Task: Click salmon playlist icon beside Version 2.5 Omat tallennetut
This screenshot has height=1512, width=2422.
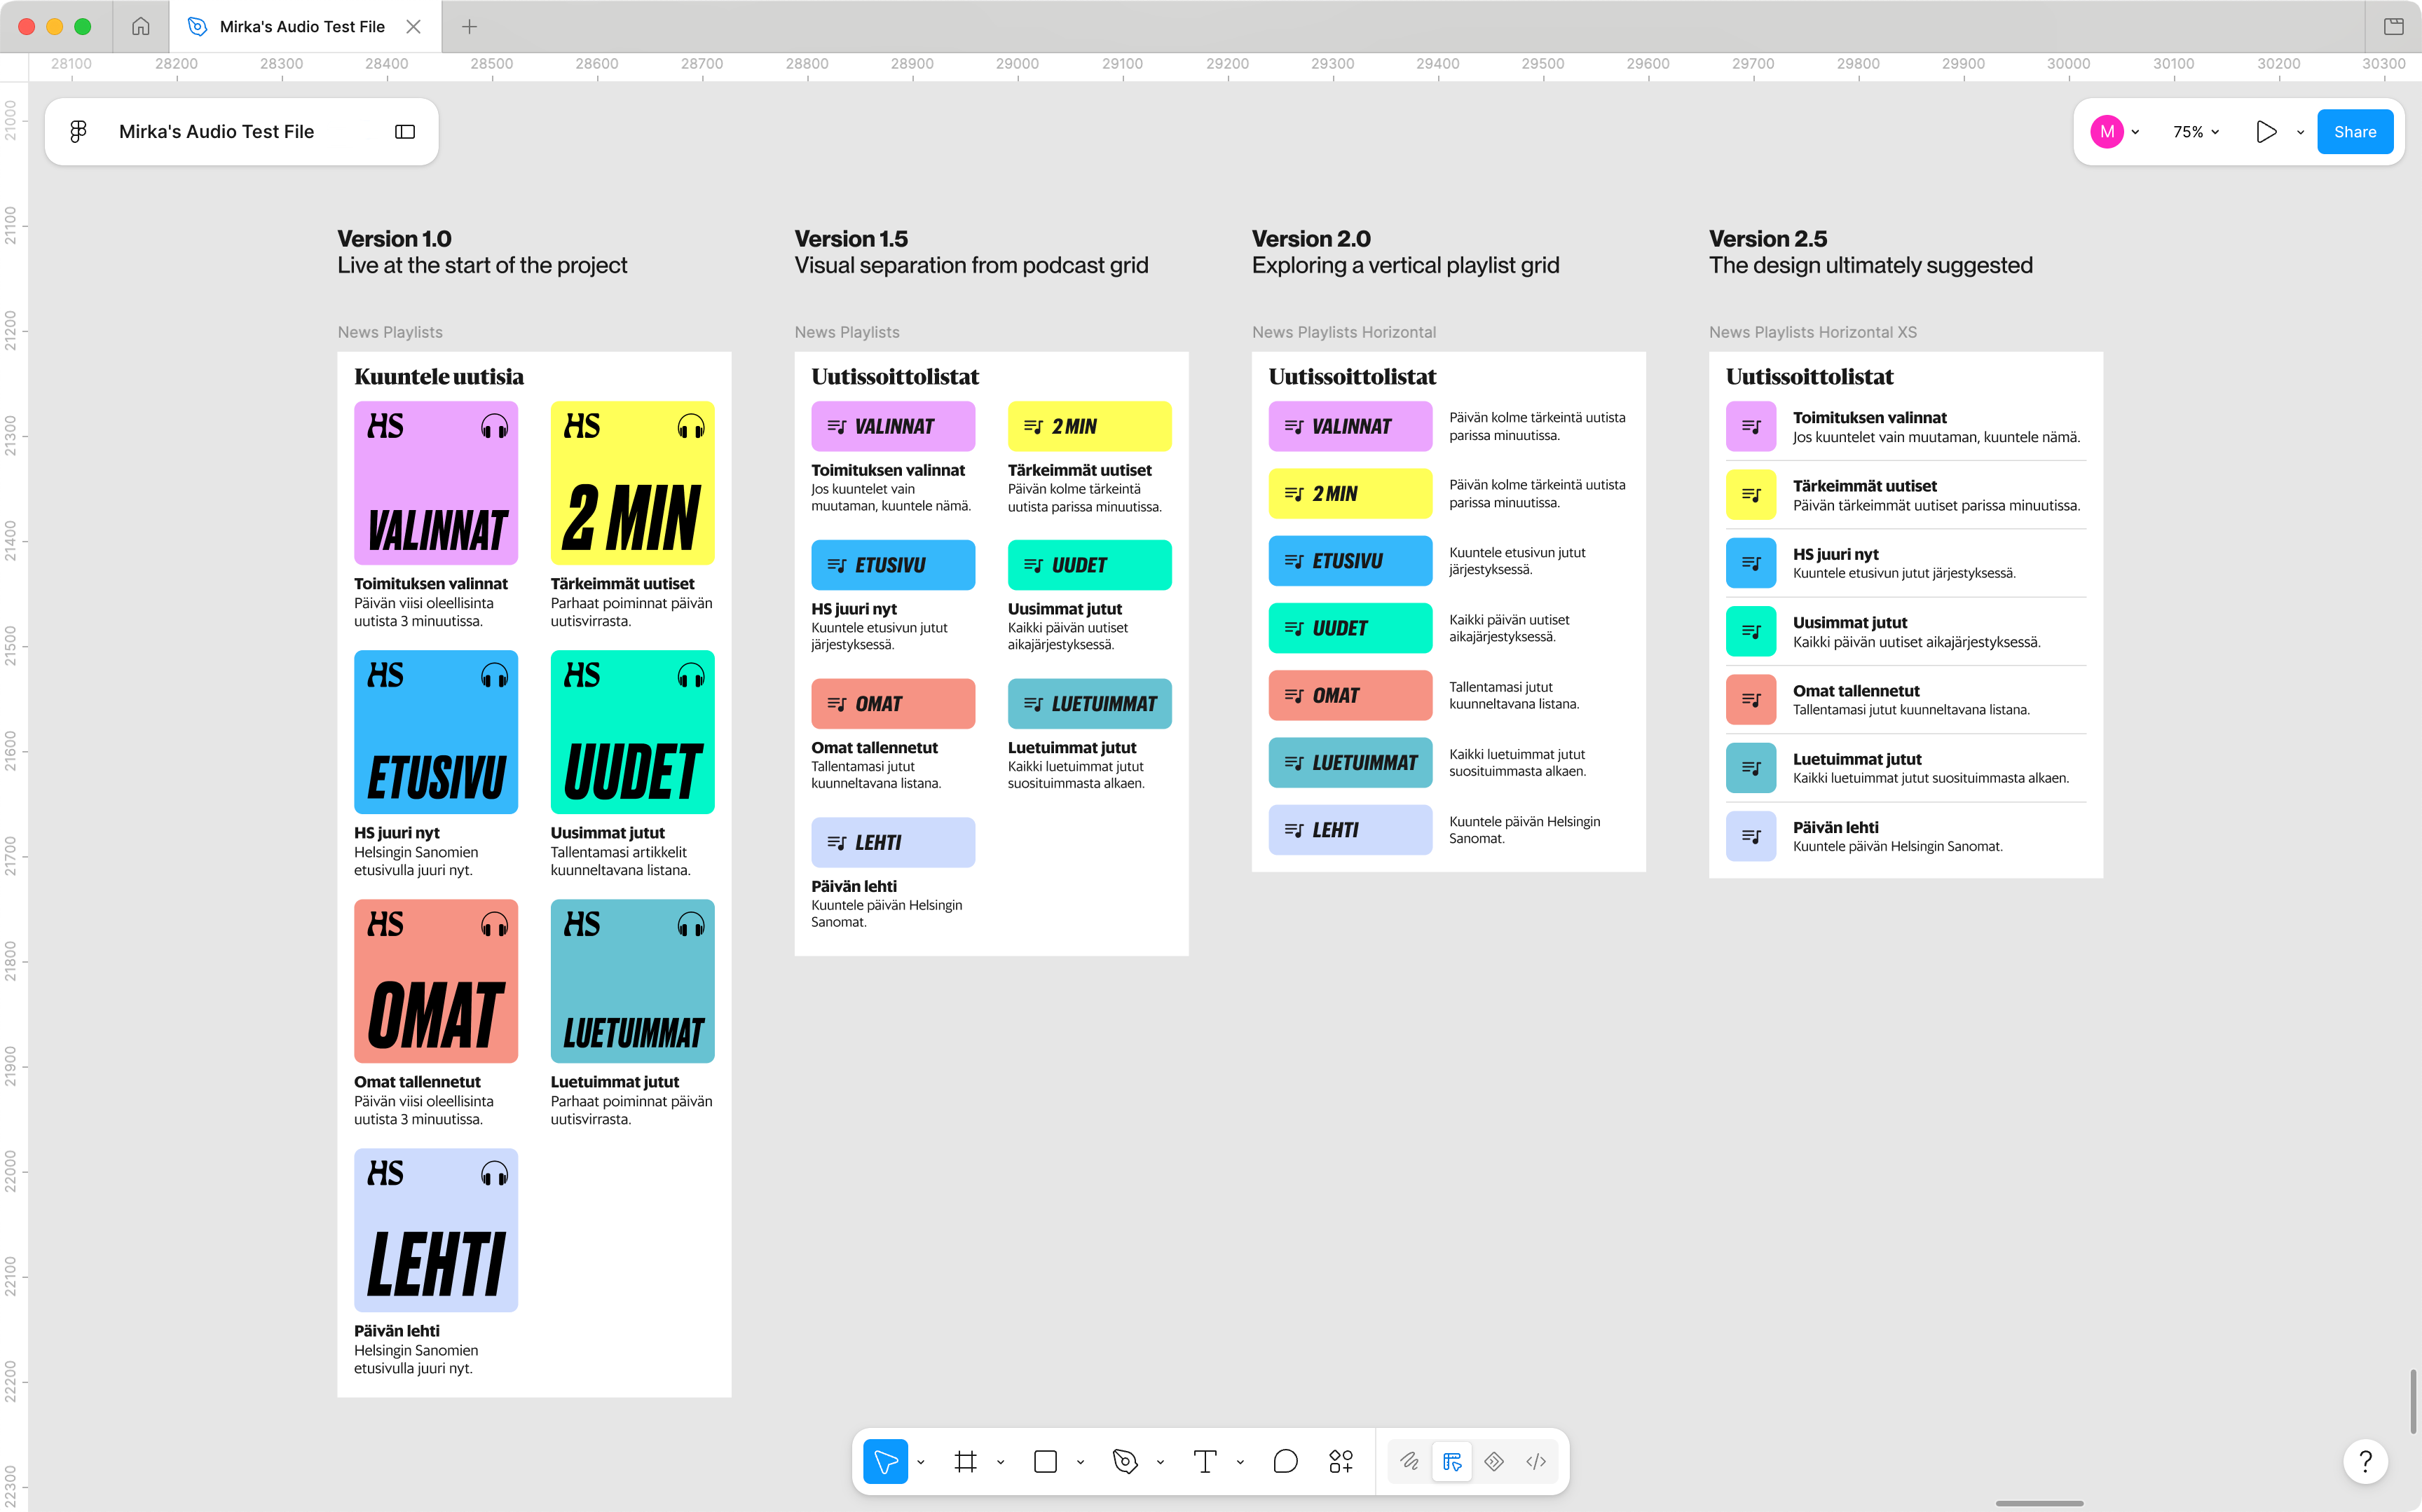Action: pyautogui.click(x=1751, y=700)
